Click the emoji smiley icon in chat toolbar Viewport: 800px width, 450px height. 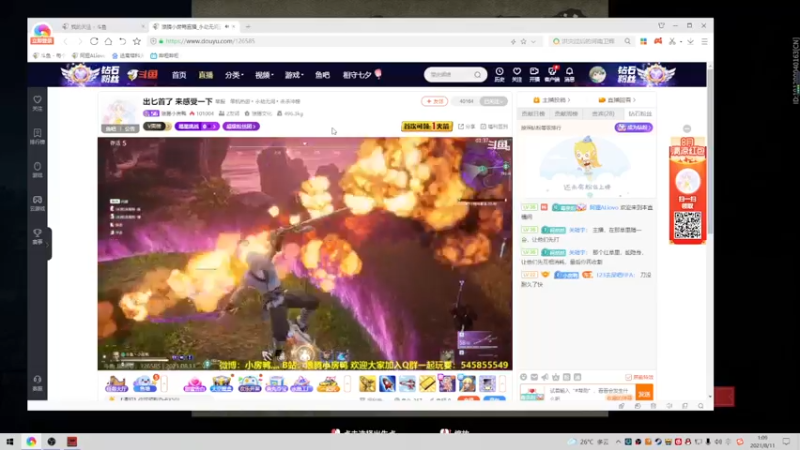[x=523, y=377]
